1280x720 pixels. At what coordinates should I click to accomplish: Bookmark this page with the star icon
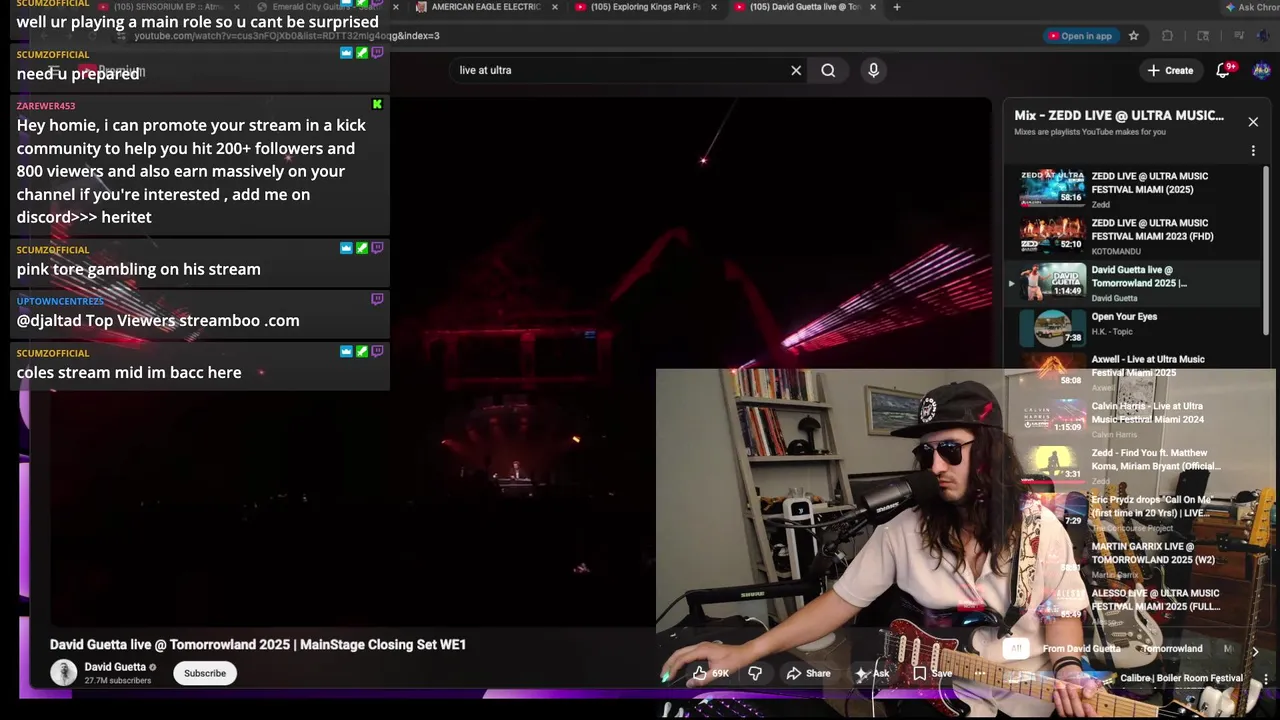tap(1133, 36)
